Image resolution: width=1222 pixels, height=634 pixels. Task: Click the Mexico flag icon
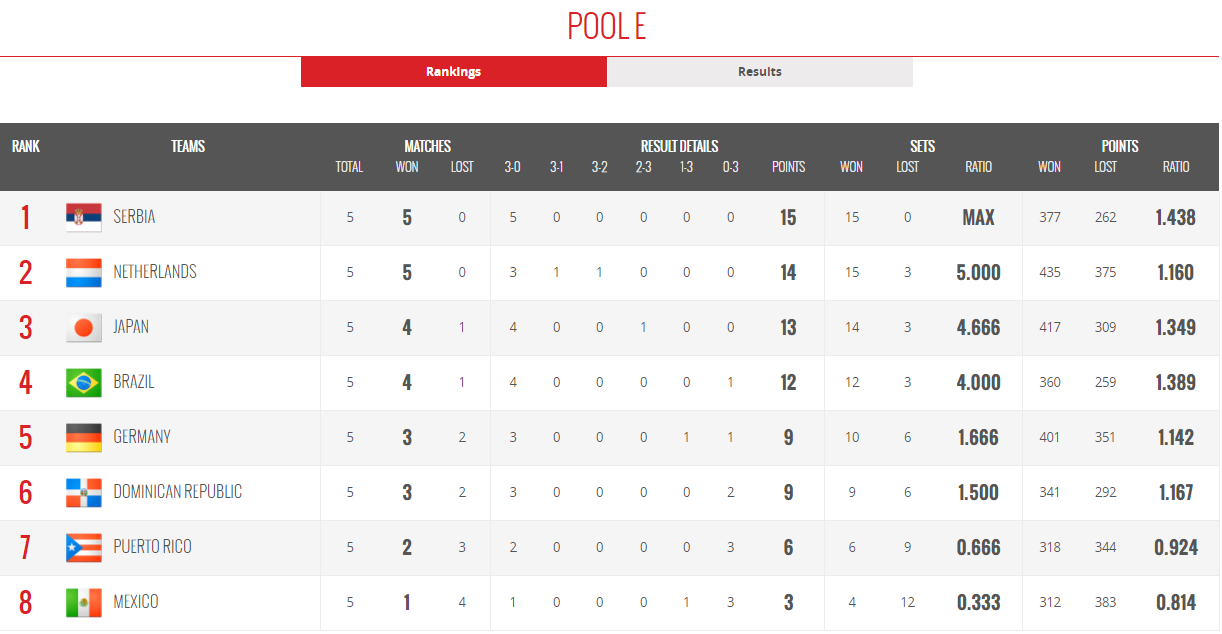(x=83, y=602)
